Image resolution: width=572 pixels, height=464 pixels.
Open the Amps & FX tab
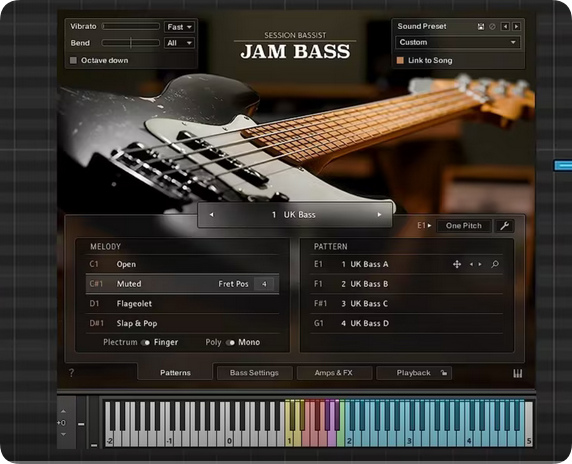[334, 373]
